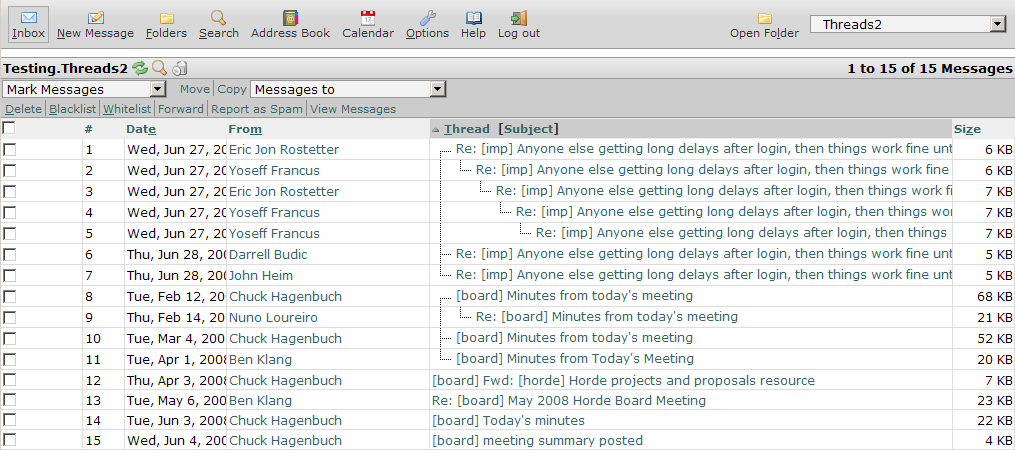Image resolution: width=1015 pixels, height=450 pixels.
Task: Click the Log out door icon
Action: tap(519, 17)
